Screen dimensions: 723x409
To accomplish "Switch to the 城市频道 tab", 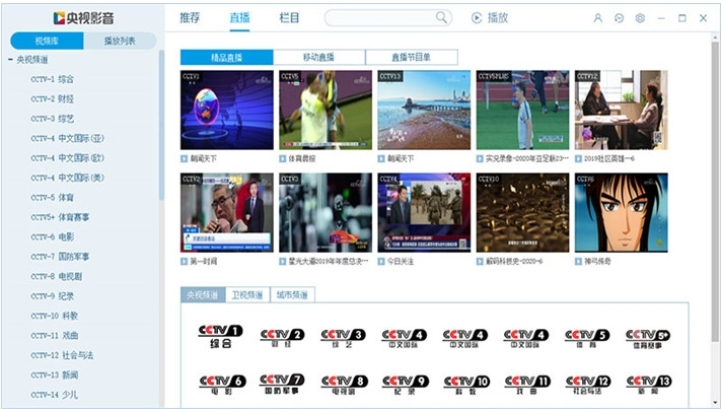I will point(292,295).
